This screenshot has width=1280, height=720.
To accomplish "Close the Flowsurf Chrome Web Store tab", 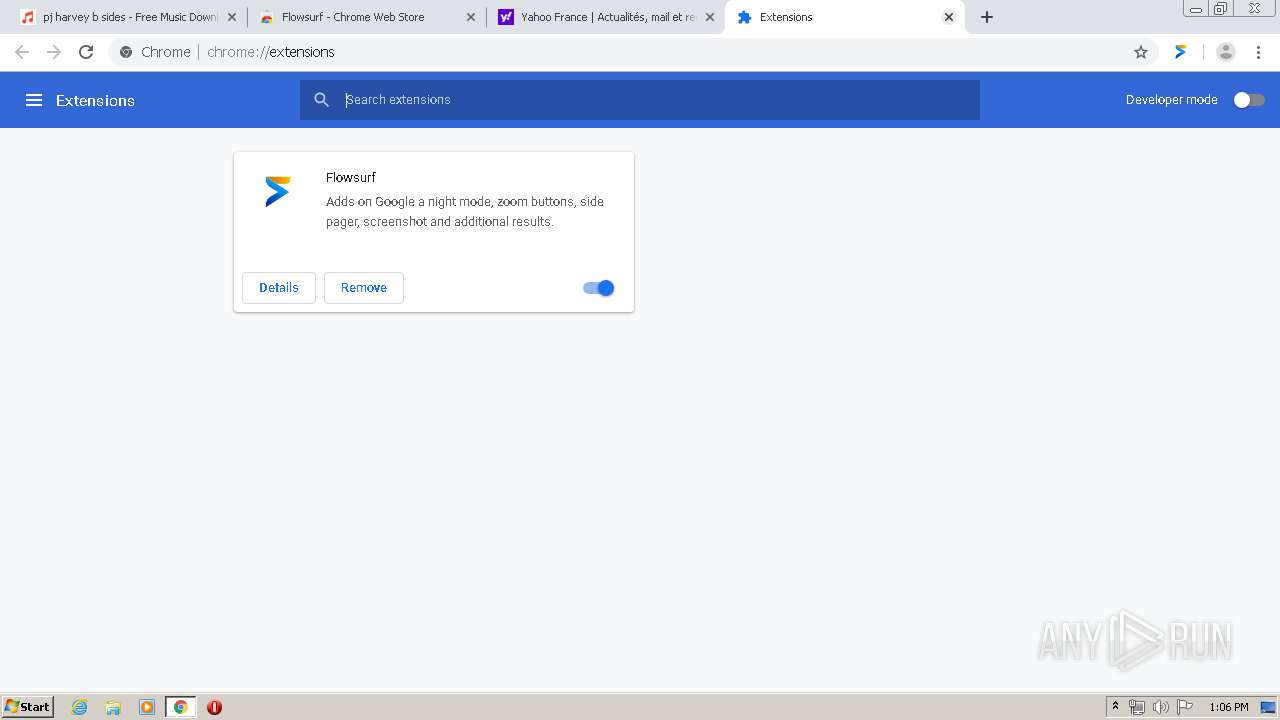I will pyautogui.click(x=471, y=17).
